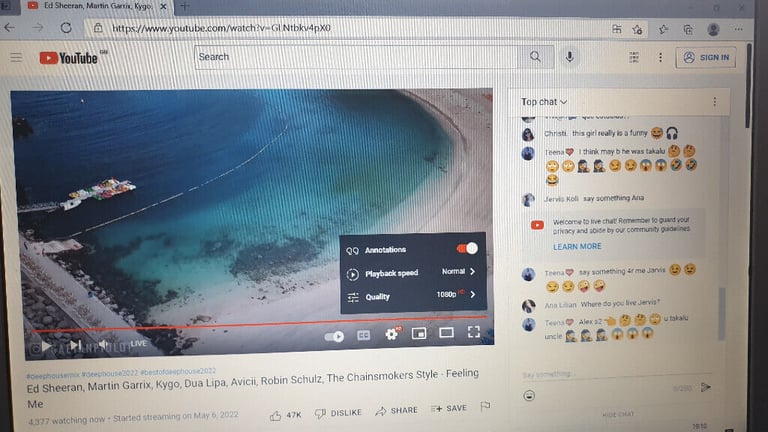Click the LEARN MORE link

coord(577,247)
